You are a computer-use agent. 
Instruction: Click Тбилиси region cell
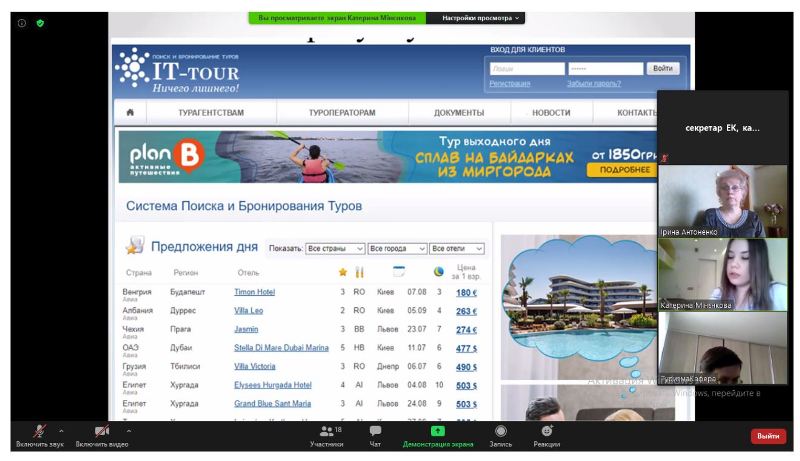[x=185, y=366]
